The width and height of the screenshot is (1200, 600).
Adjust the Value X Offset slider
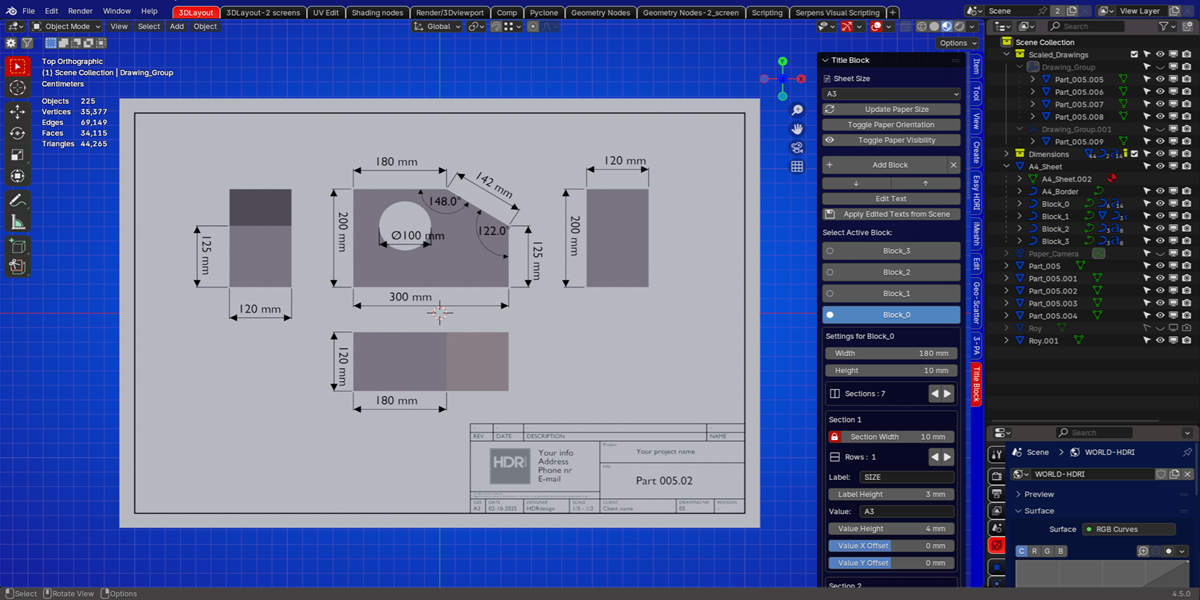891,546
